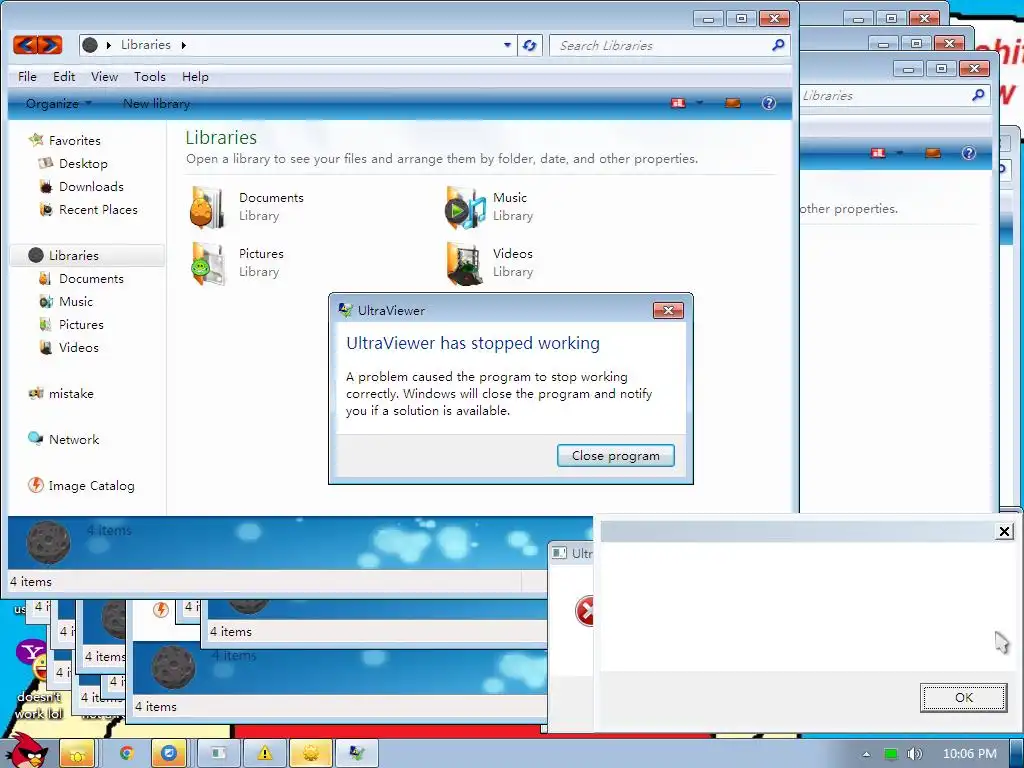
Task: Open the Documents library icon
Action: point(207,207)
